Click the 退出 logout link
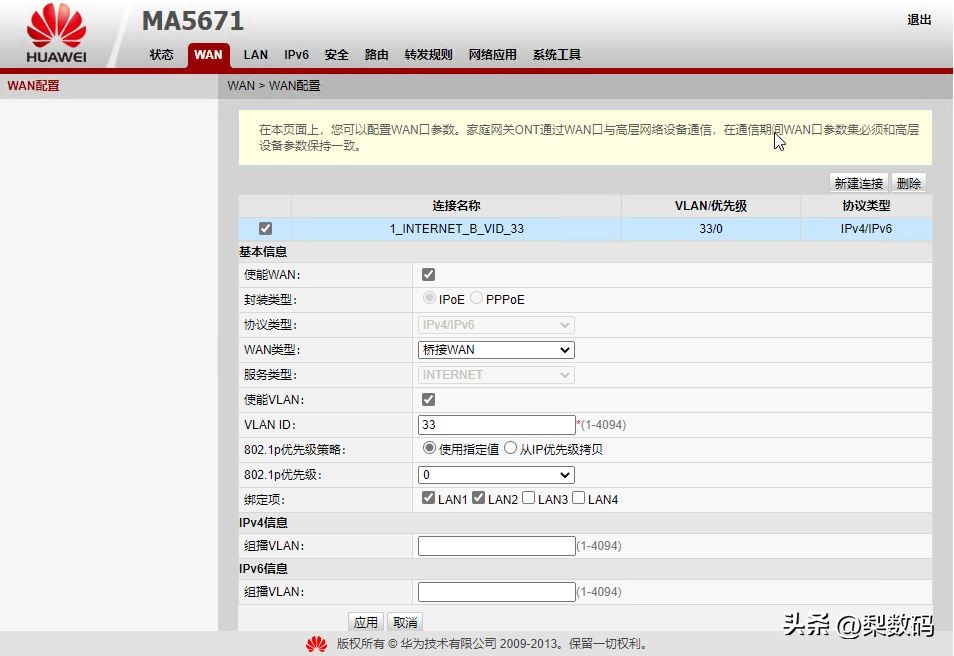Image resolution: width=954 pixels, height=656 pixels. pyautogui.click(x=919, y=19)
